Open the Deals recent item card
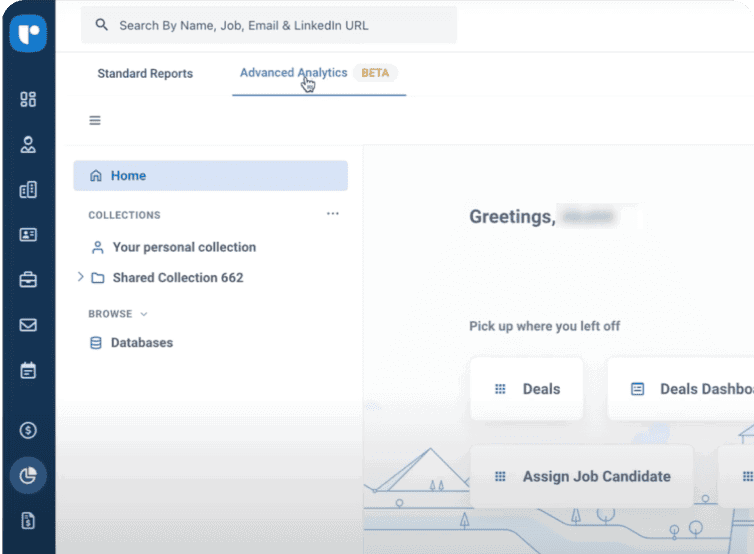 527,389
